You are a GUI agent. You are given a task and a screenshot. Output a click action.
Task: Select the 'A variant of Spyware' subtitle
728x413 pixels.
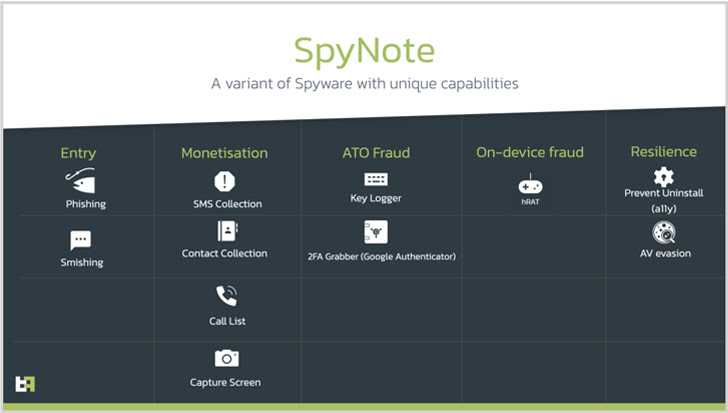364,84
